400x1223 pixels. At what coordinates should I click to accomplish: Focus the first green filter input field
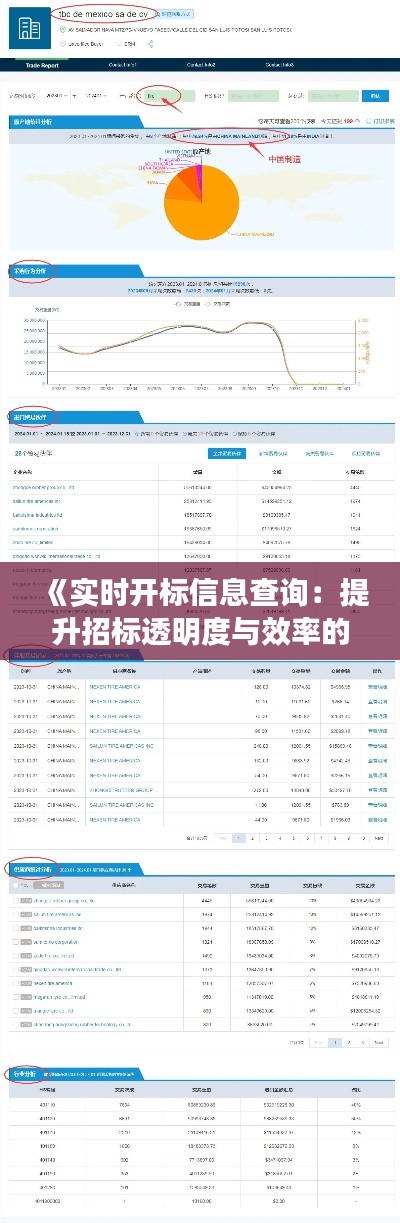[251, 96]
